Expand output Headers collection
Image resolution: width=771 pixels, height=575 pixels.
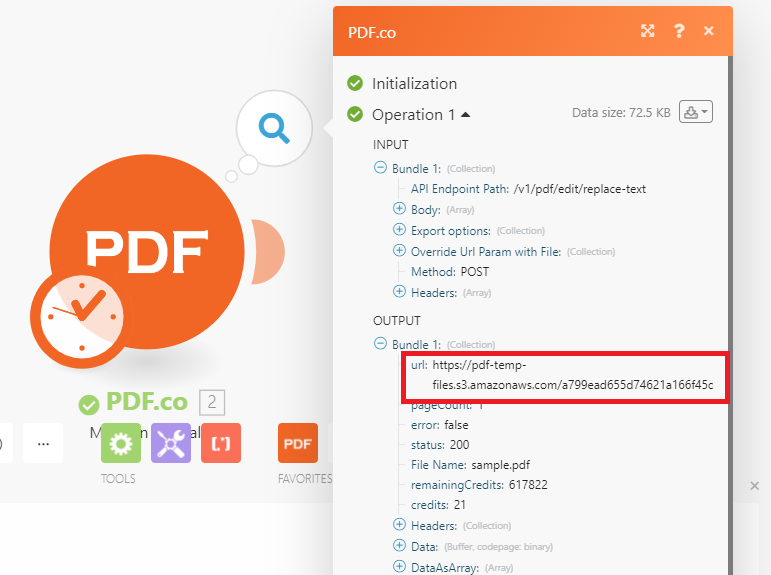399,525
